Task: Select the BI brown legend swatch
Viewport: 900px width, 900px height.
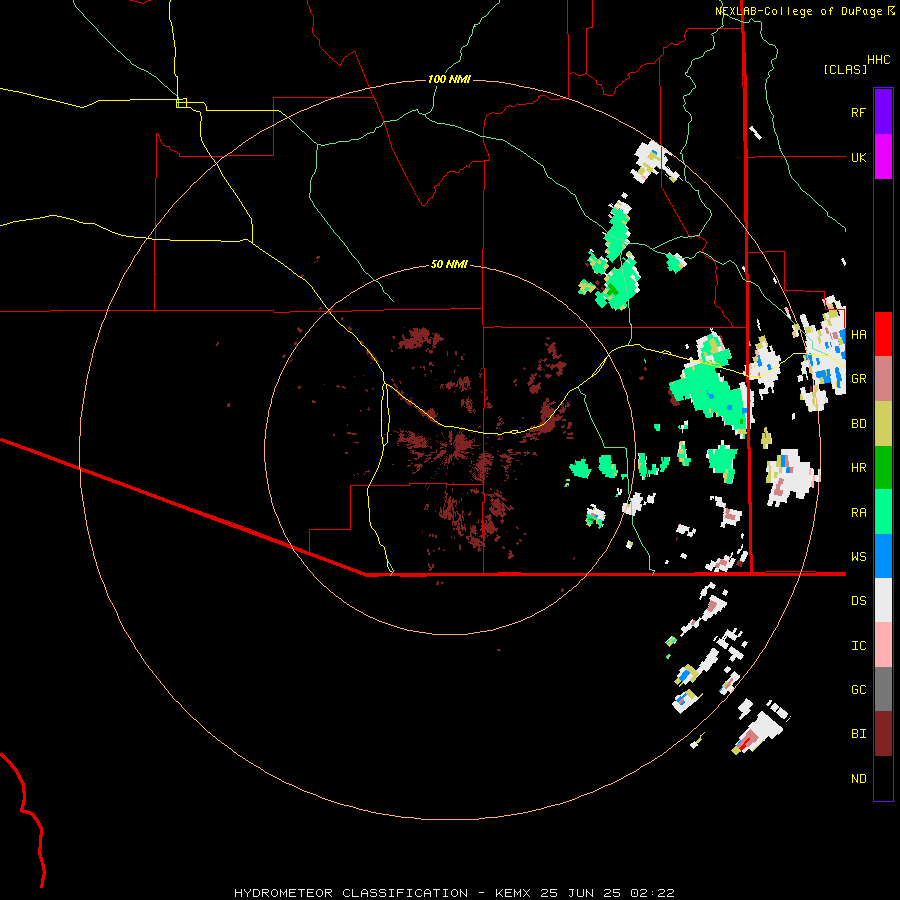Action: point(883,734)
